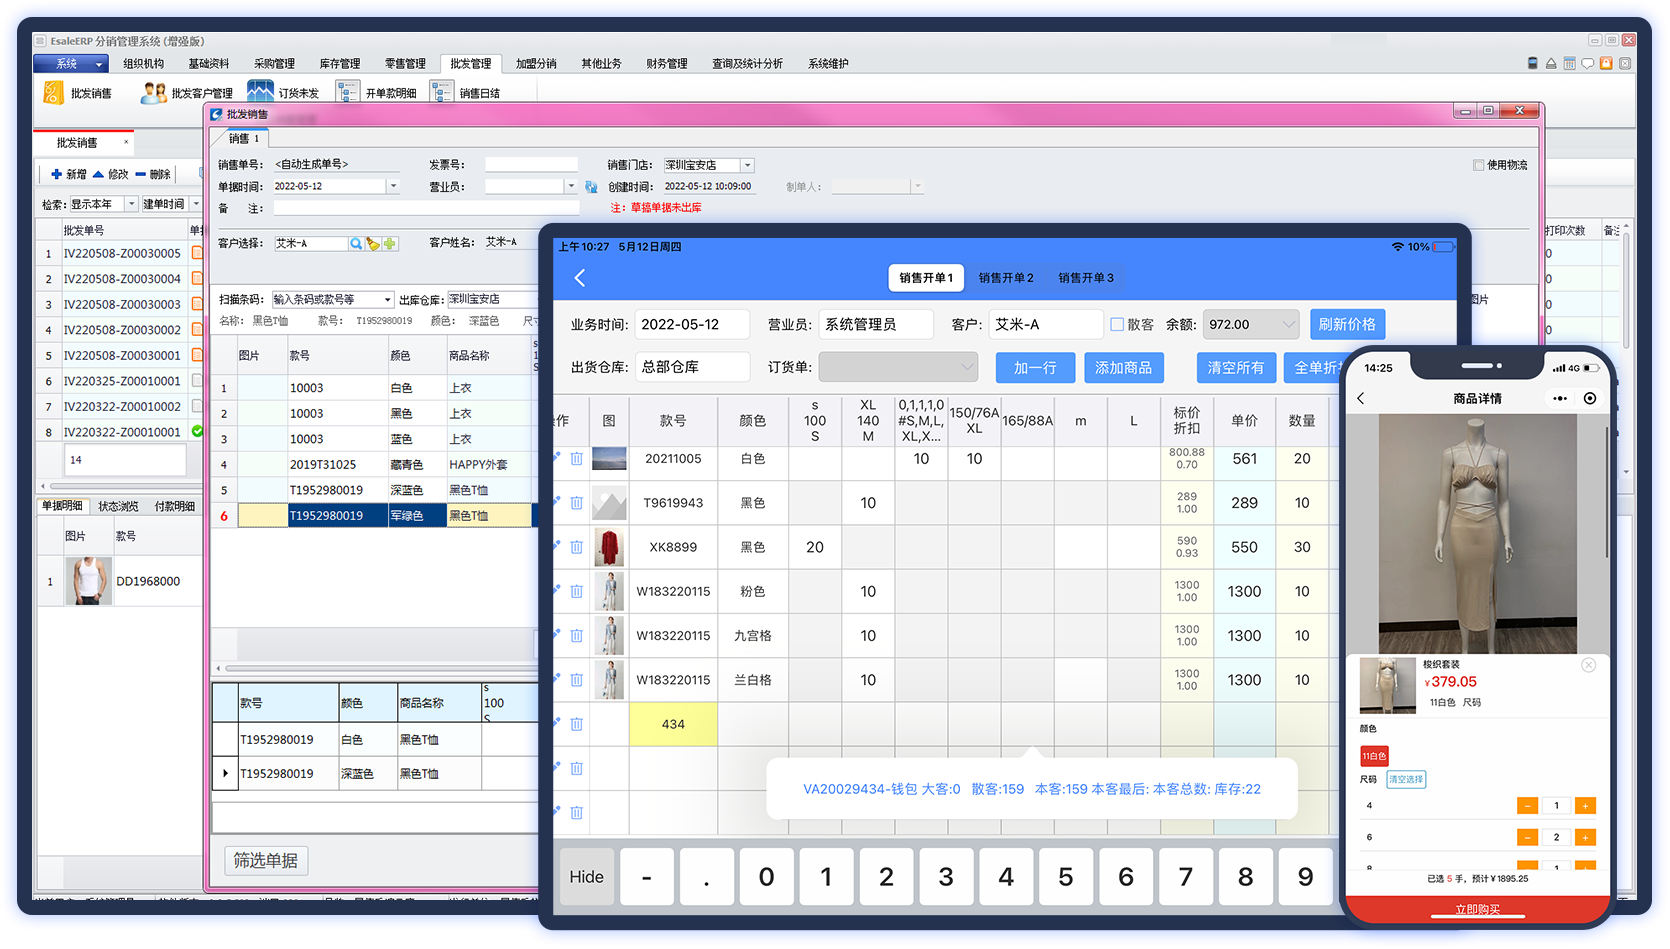Open the 开单款明细 report icon
Image resolution: width=1670 pixels, height=949 pixels.
click(348, 92)
